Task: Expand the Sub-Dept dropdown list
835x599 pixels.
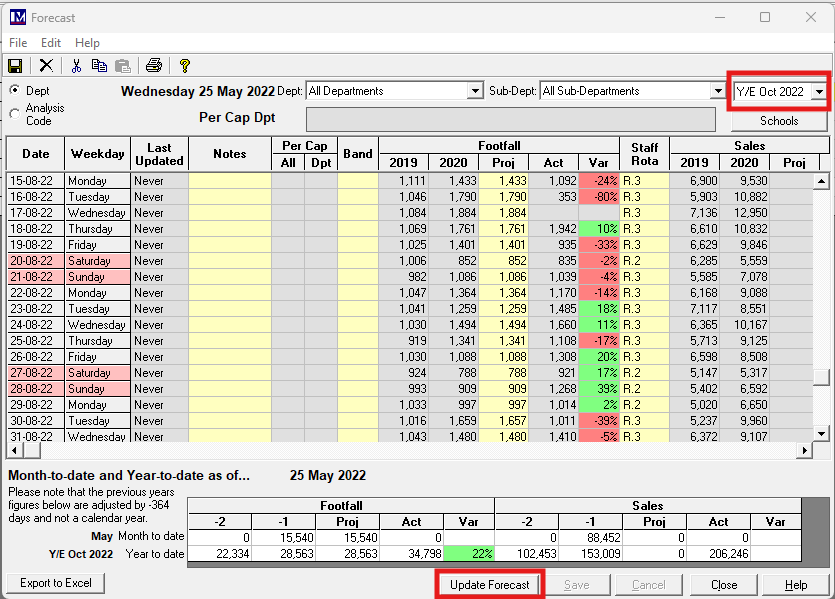Action: [x=717, y=91]
